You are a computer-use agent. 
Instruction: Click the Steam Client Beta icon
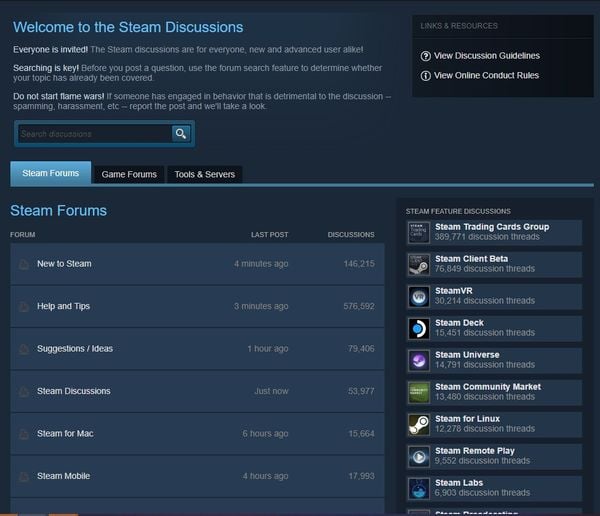pos(419,265)
